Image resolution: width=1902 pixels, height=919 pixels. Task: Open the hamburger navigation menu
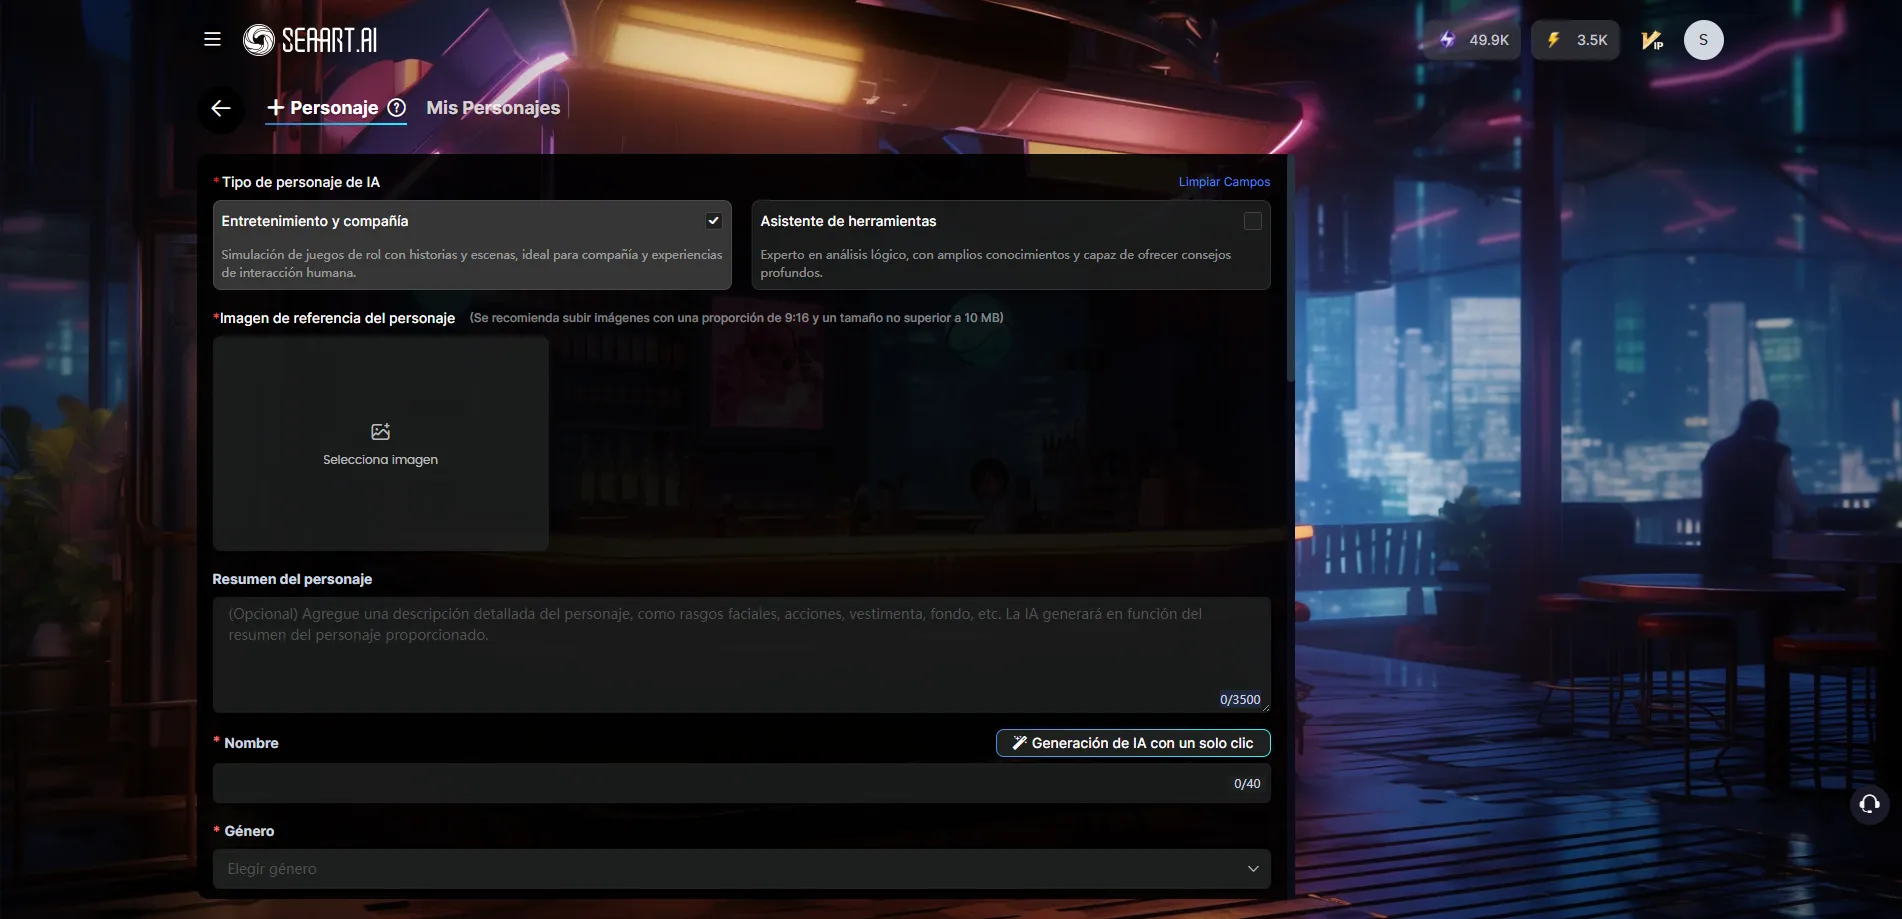point(212,39)
